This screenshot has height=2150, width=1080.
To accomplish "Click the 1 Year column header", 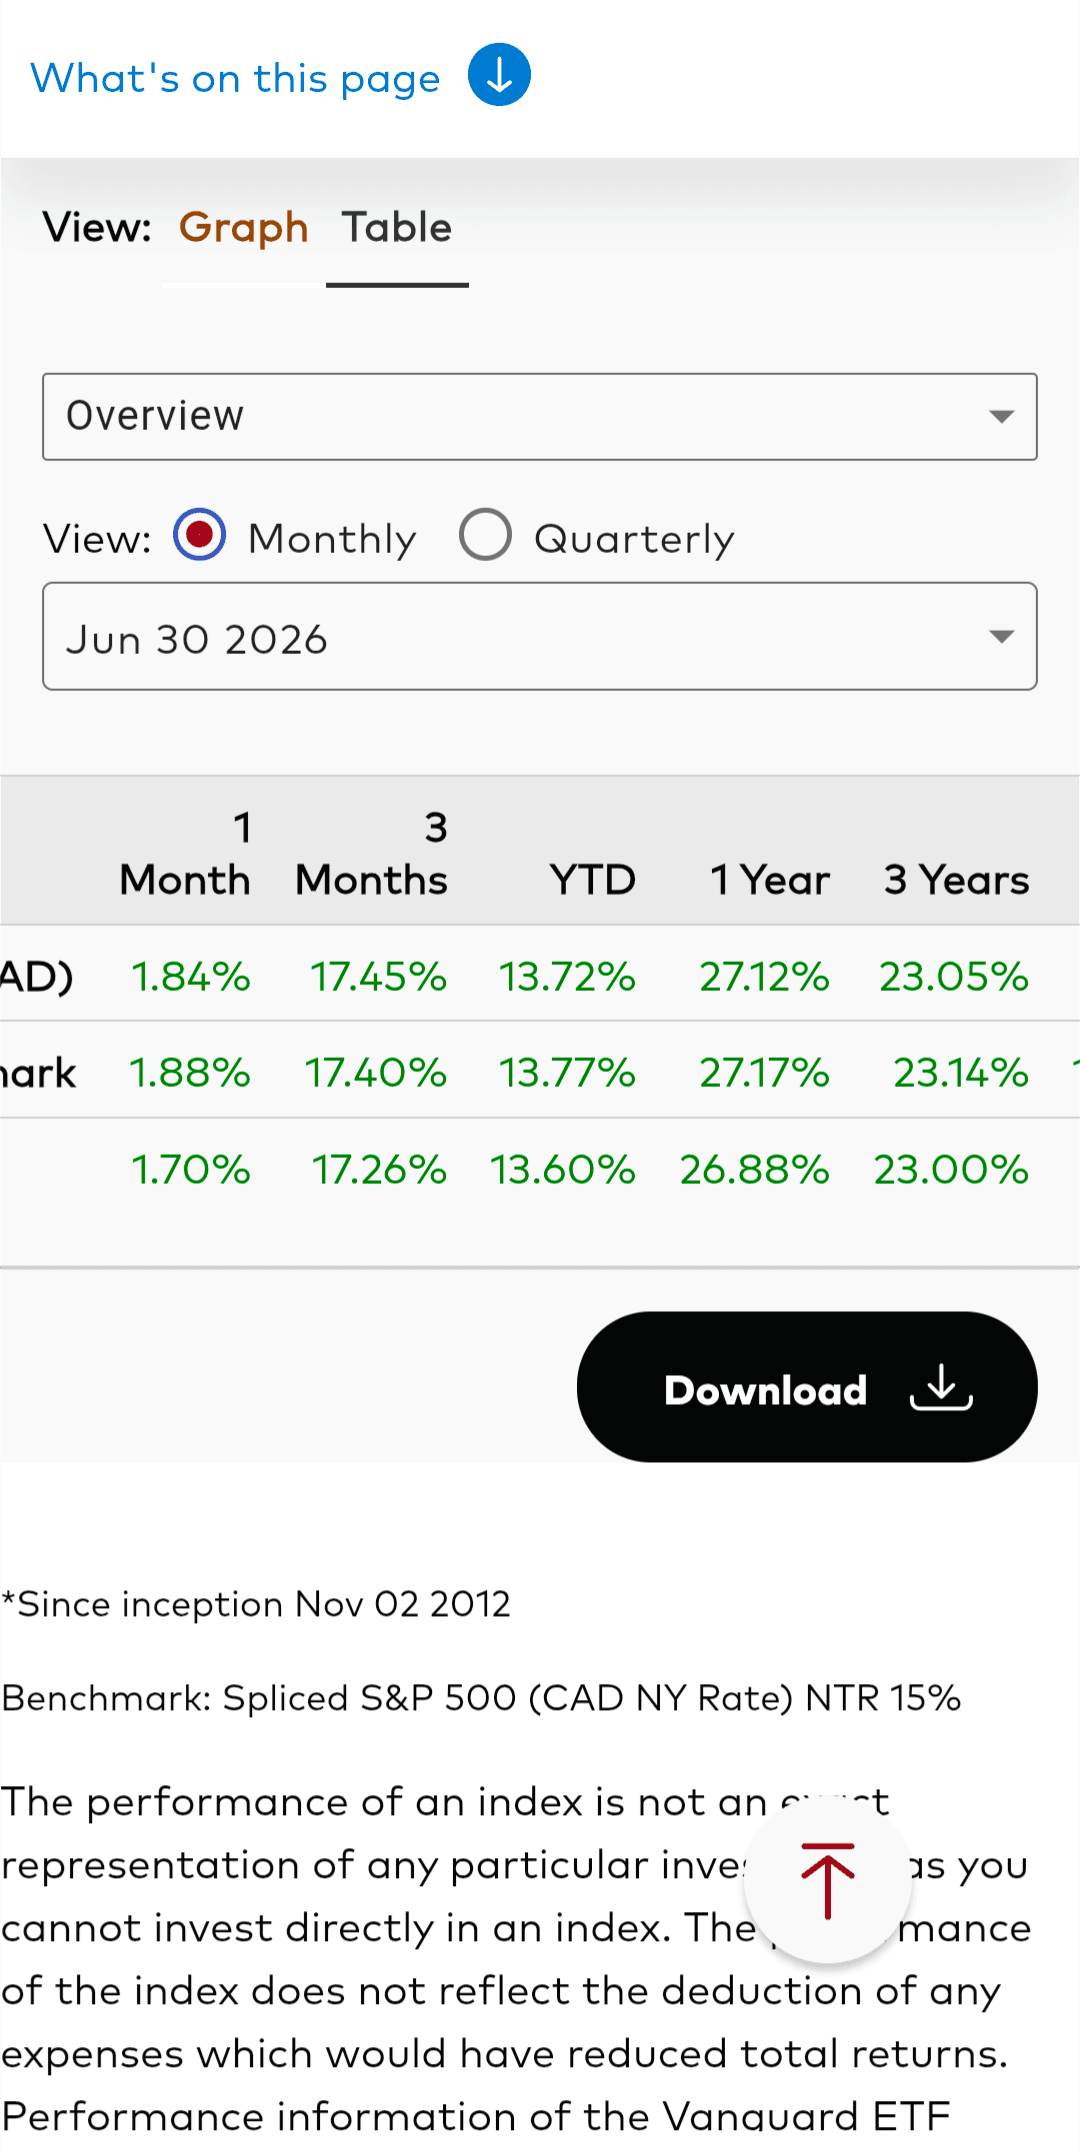I will (x=770, y=880).
